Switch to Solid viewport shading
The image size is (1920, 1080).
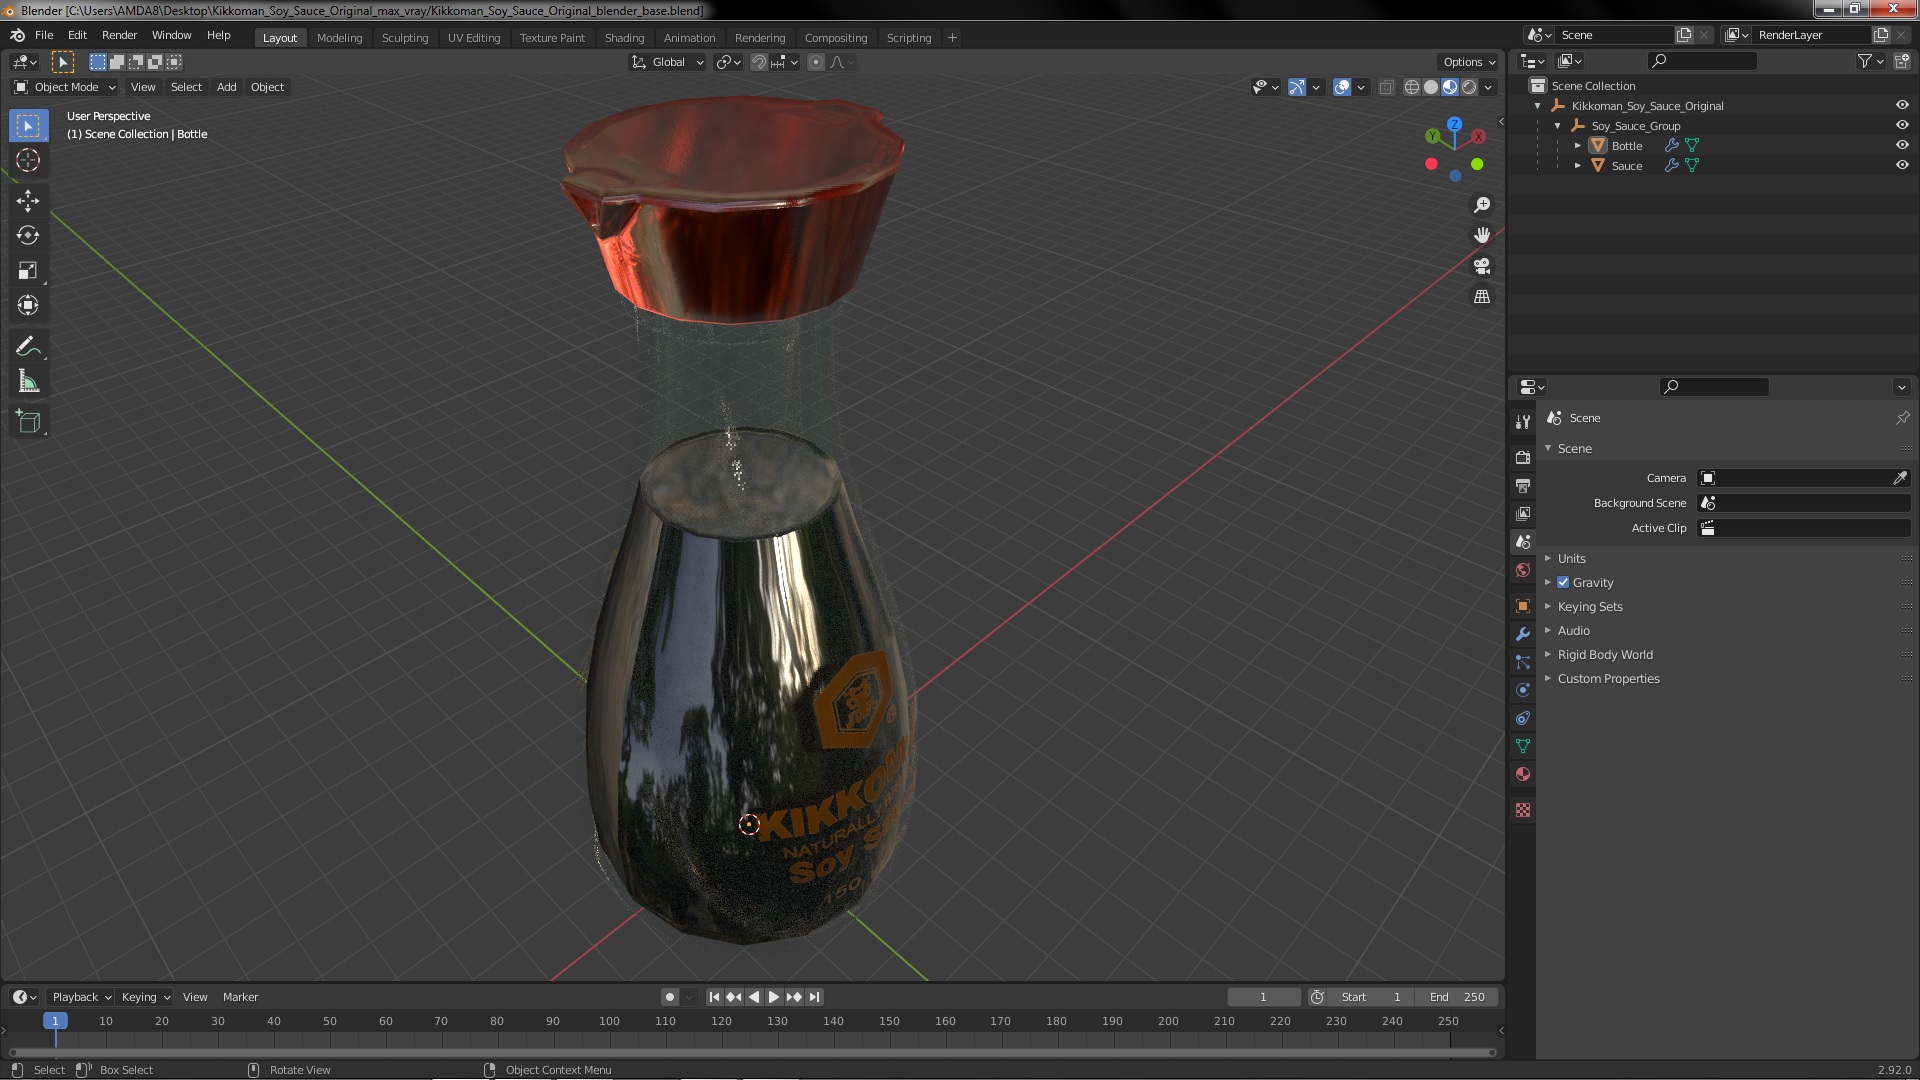(1431, 87)
